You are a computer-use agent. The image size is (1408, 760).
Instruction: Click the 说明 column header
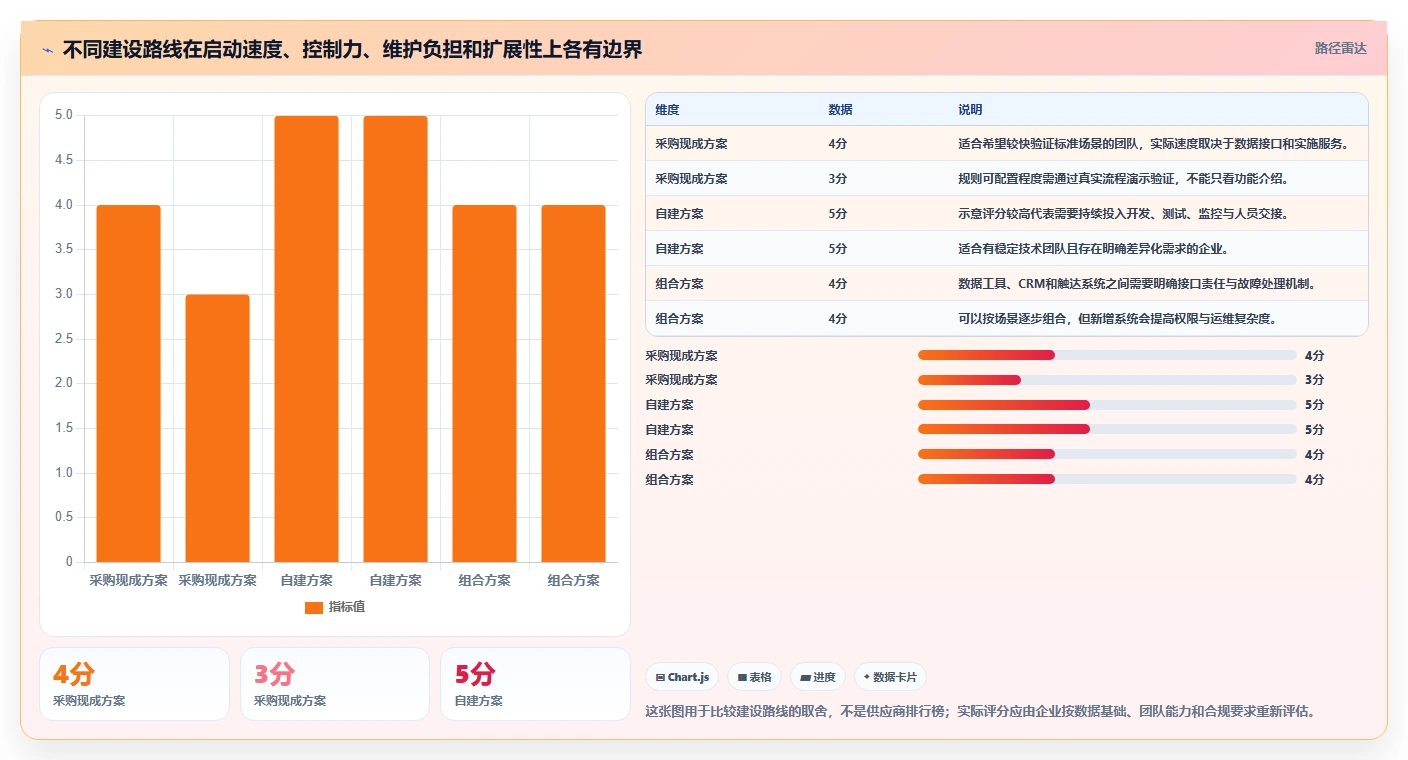click(970, 109)
